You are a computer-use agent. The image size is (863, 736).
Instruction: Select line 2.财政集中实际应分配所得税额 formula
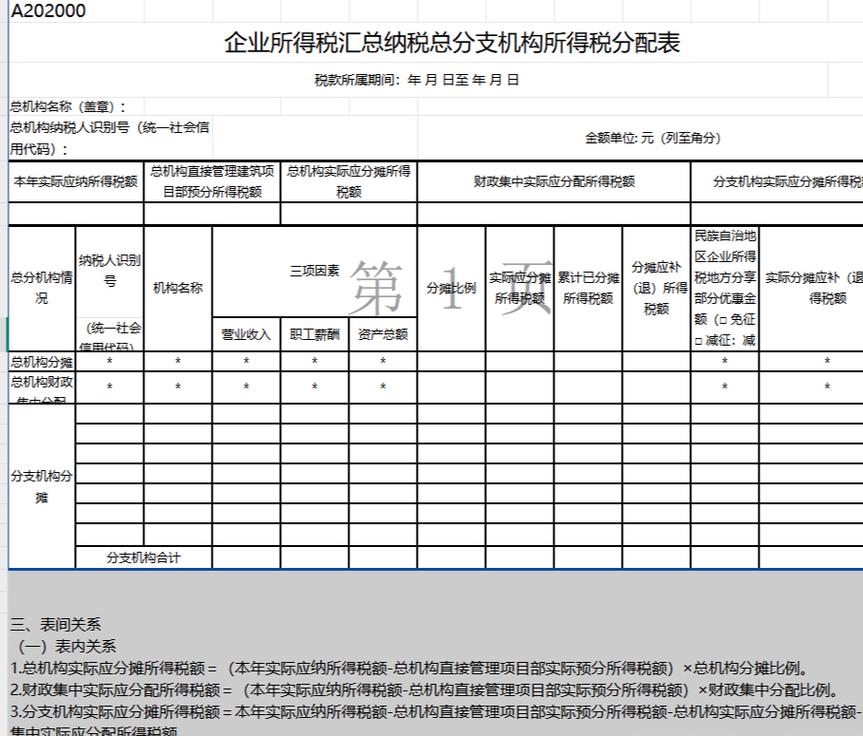click(x=425, y=690)
